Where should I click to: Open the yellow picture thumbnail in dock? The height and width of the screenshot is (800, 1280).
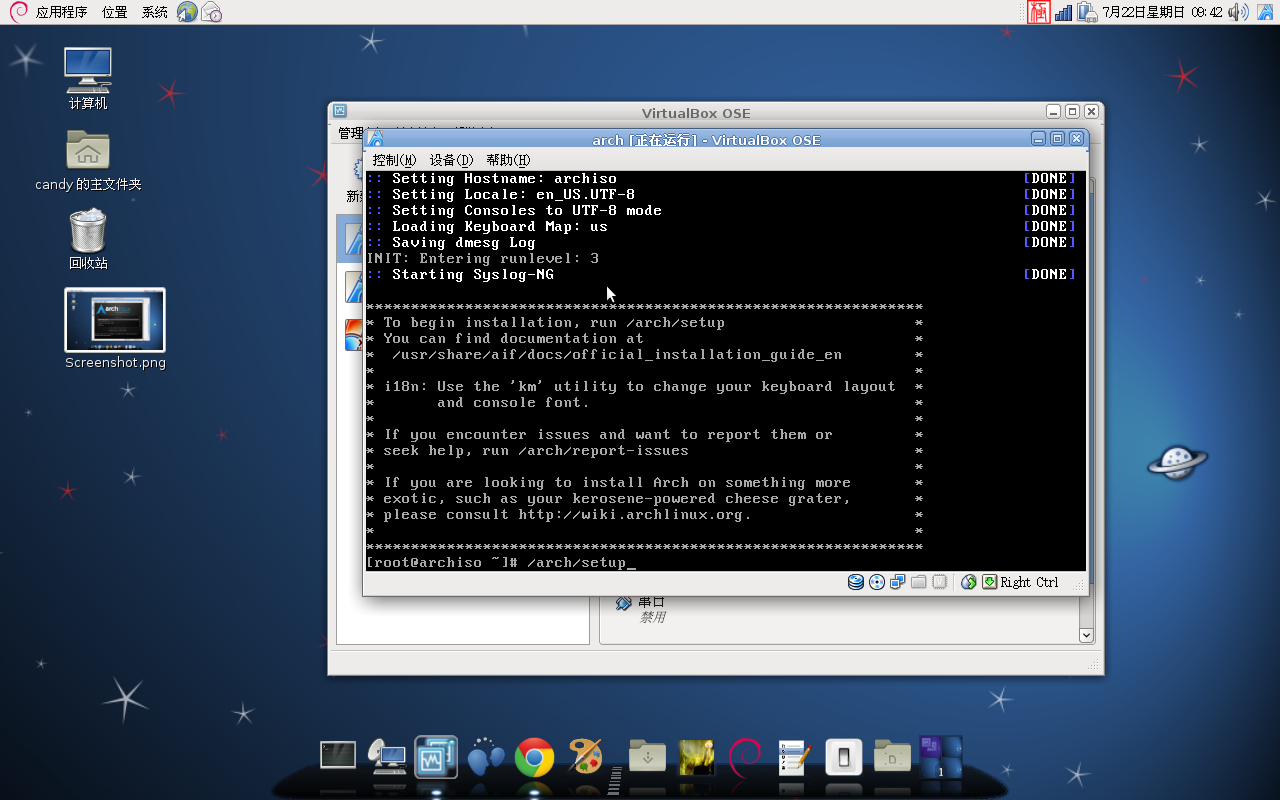click(696, 757)
